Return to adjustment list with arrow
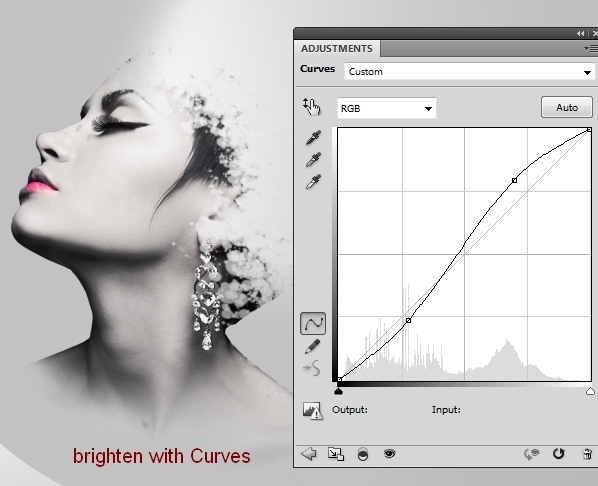Image resolution: width=598 pixels, height=486 pixels. 308,454
